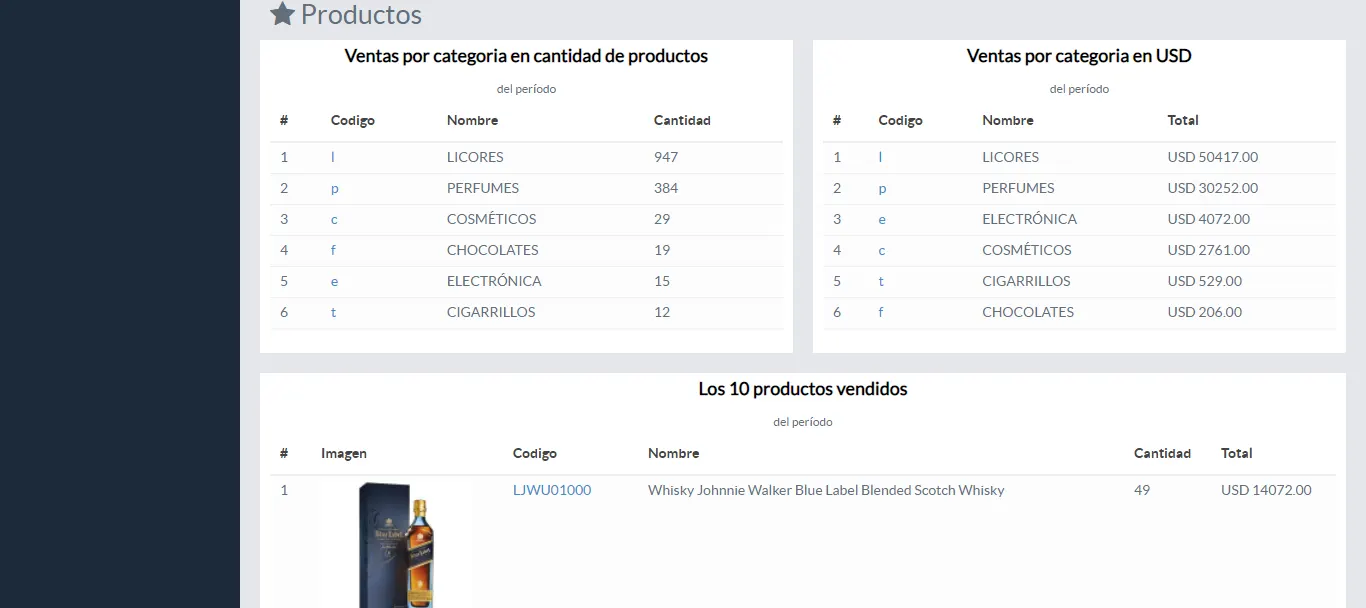Click the star icon beside Productos heading

(x=282, y=15)
